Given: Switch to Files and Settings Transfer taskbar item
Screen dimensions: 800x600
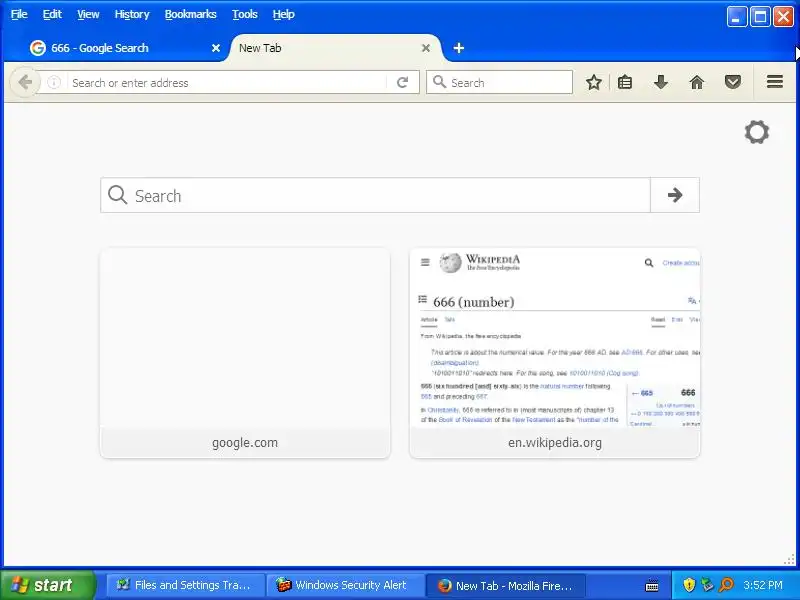Looking at the screenshot, I should (185, 585).
